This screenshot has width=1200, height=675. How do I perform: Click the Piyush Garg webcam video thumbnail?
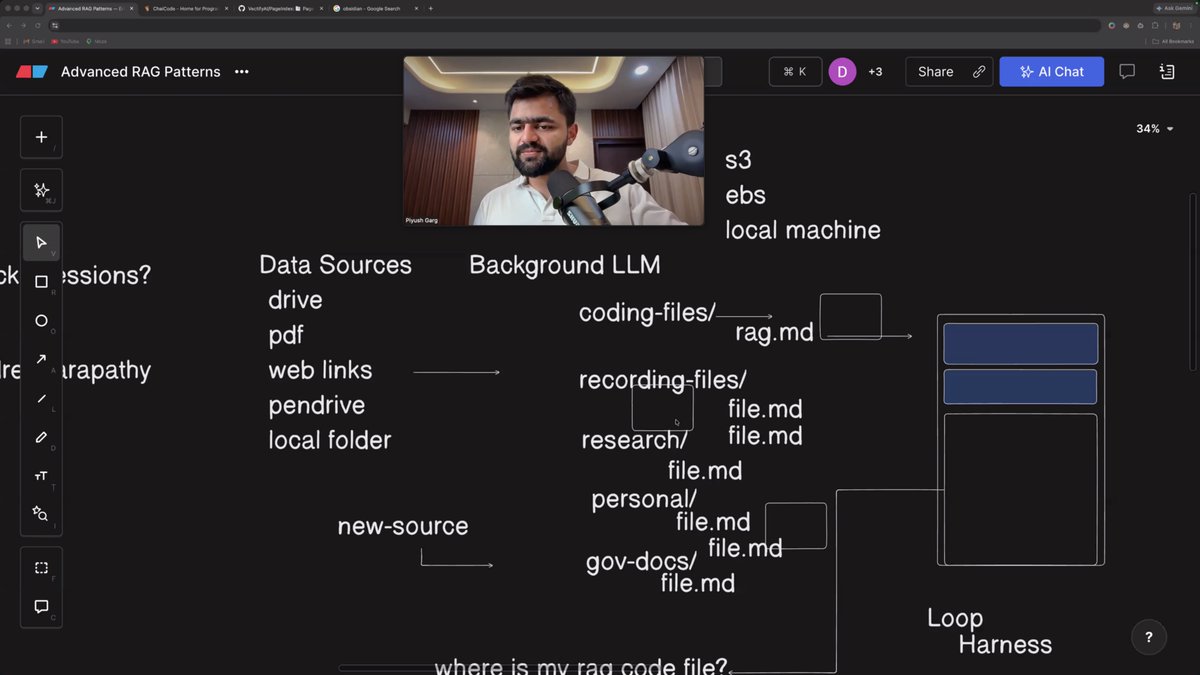point(553,141)
